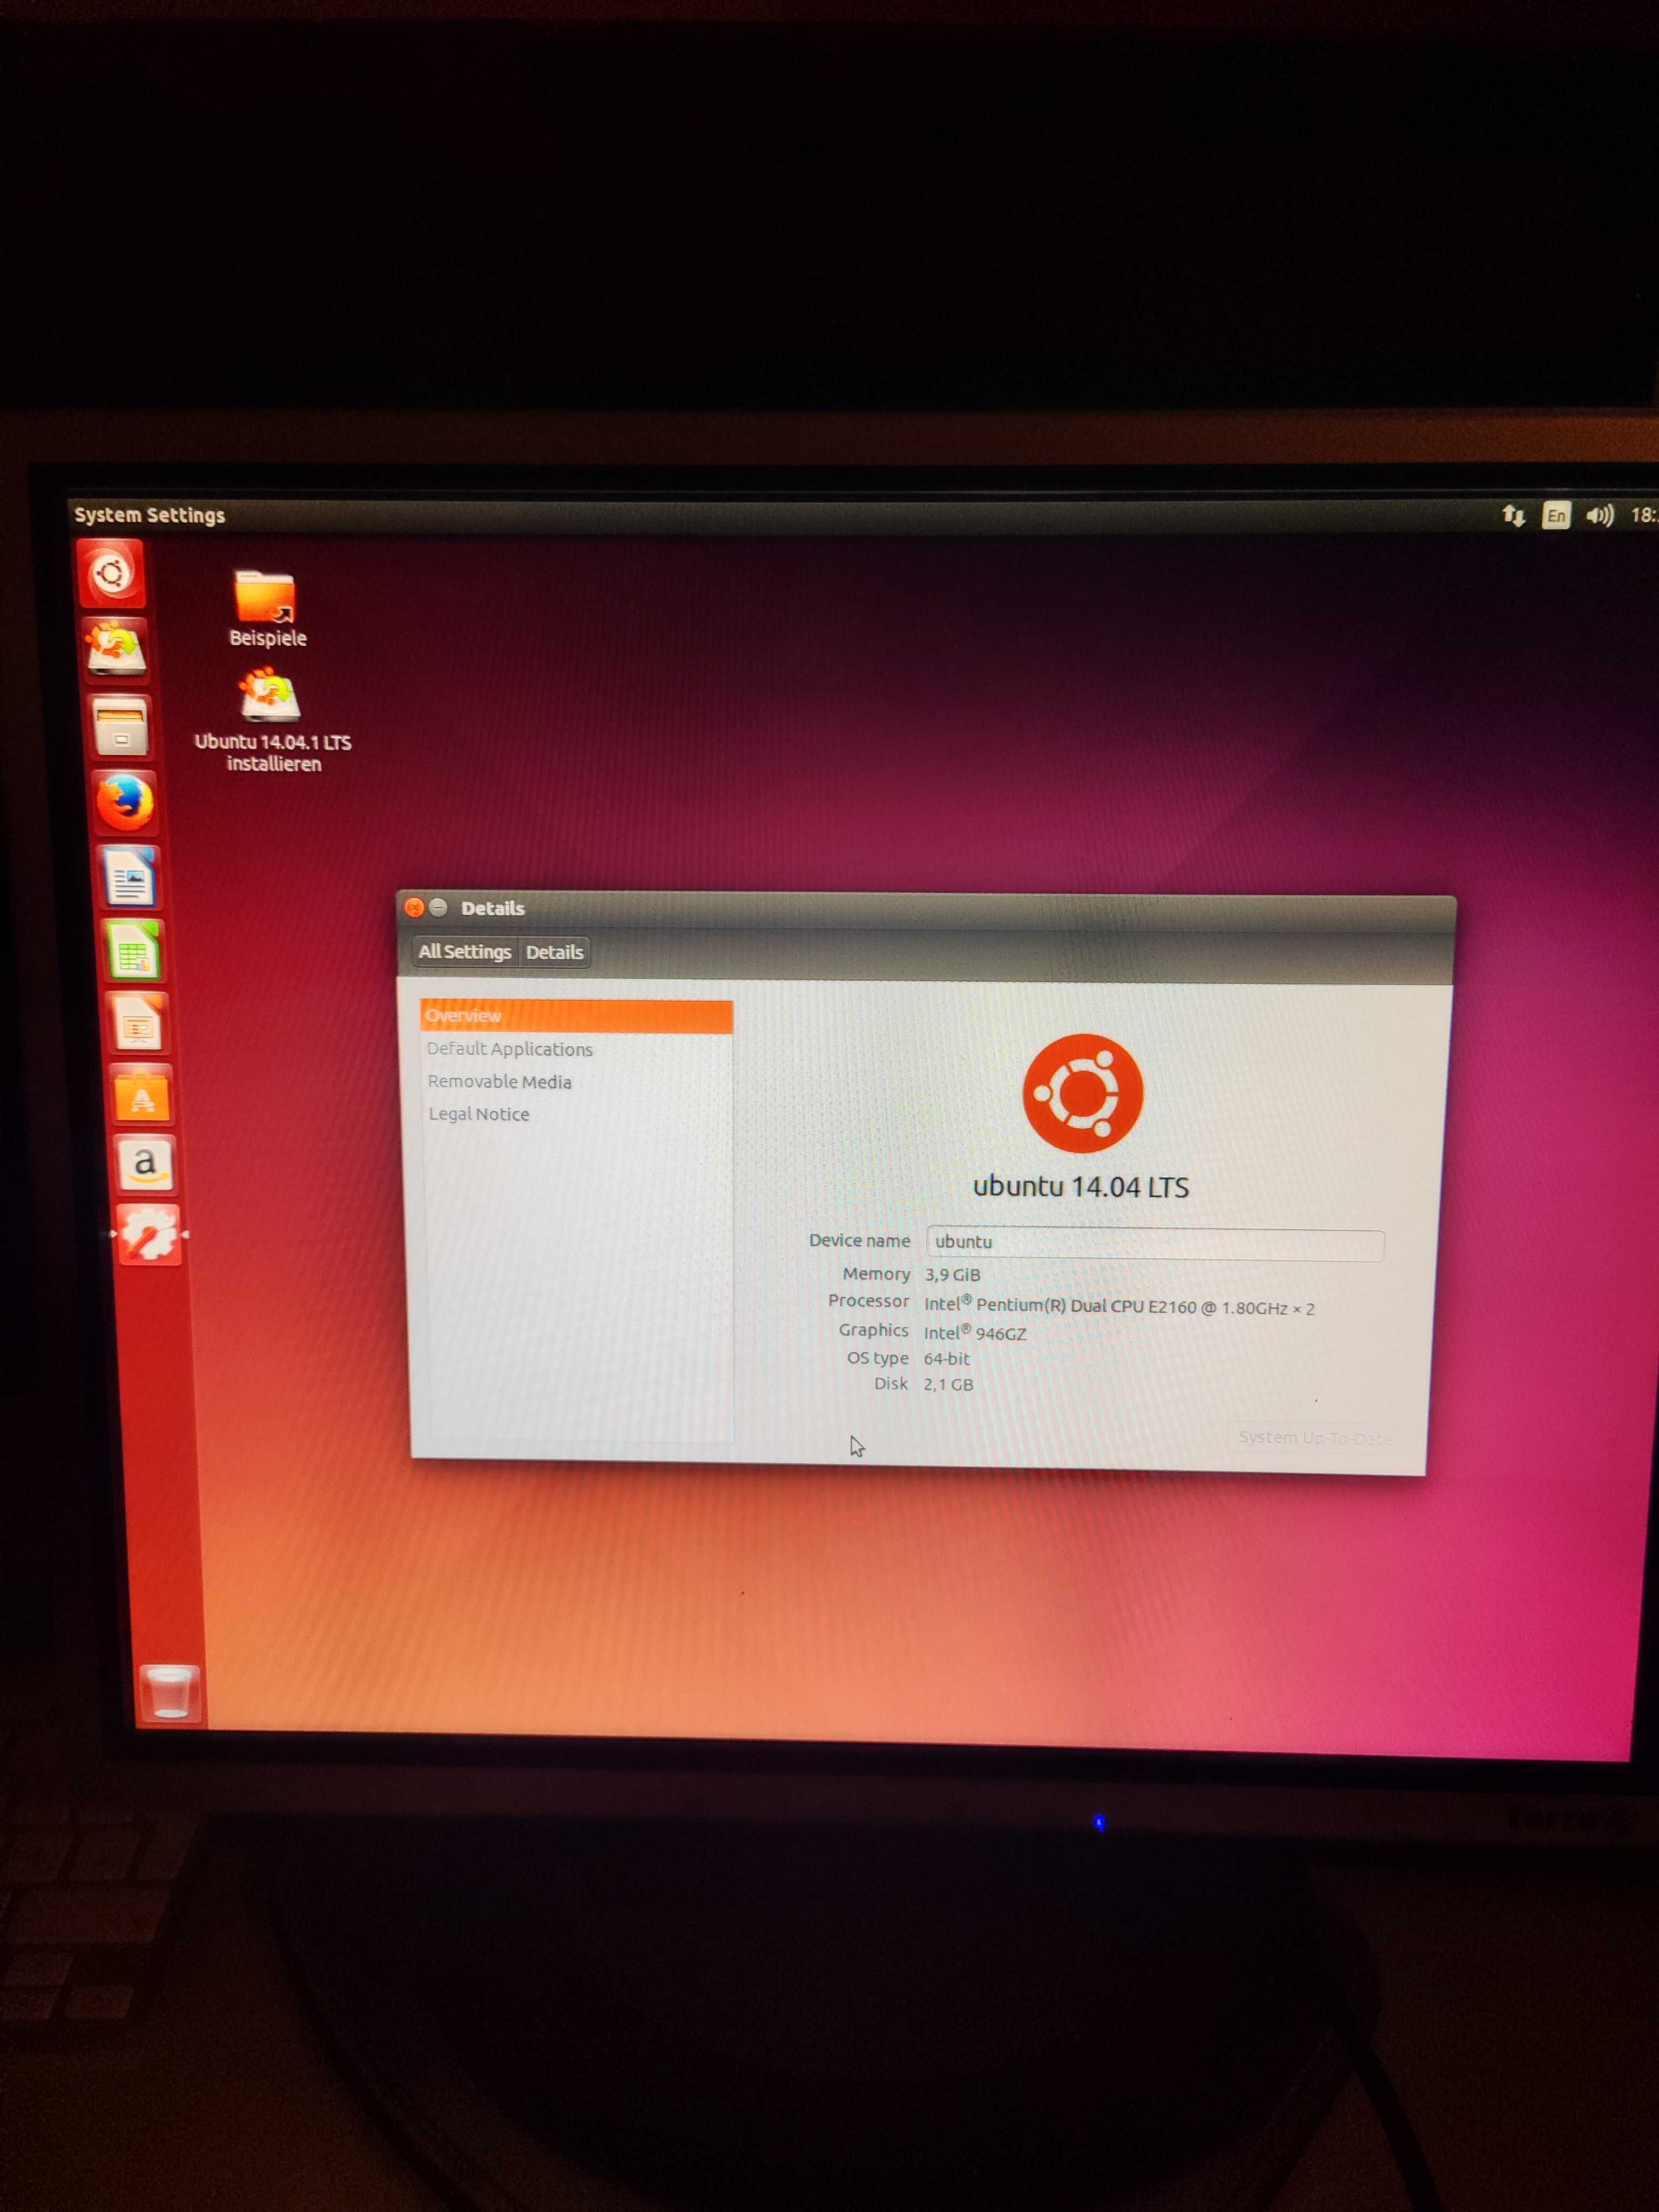Click the System Up-To-Date button
This screenshot has height=2212, width=1659.
(x=1314, y=1438)
